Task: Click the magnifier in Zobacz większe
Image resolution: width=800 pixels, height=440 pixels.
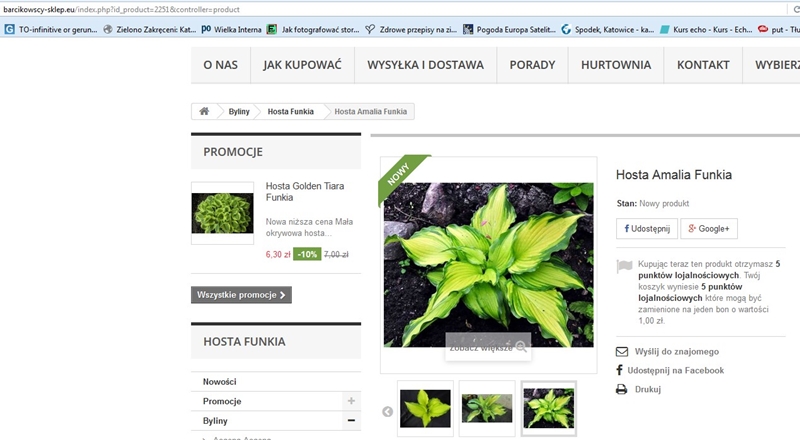Action: 521,346
